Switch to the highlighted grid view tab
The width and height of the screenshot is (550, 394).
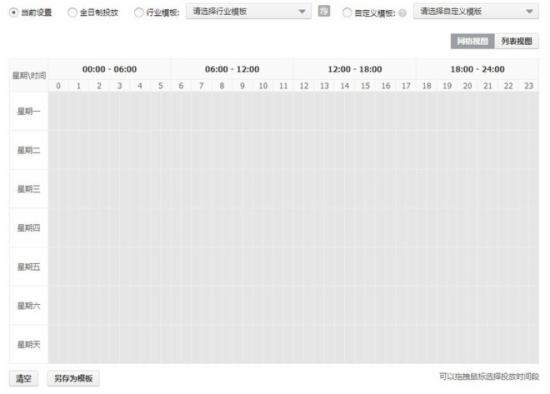pos(472,41)
